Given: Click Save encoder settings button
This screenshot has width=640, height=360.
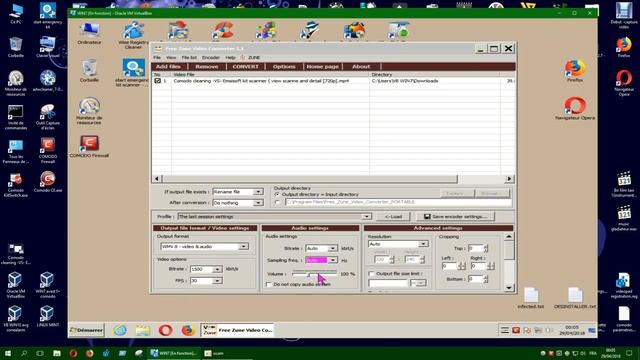Looking at the screenshot, I should 455,216.
